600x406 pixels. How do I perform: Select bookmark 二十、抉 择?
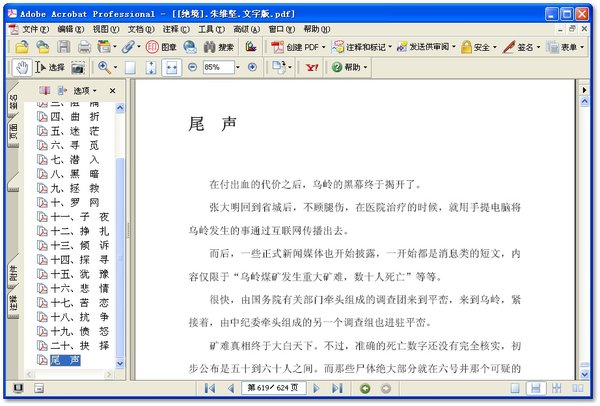73,346
